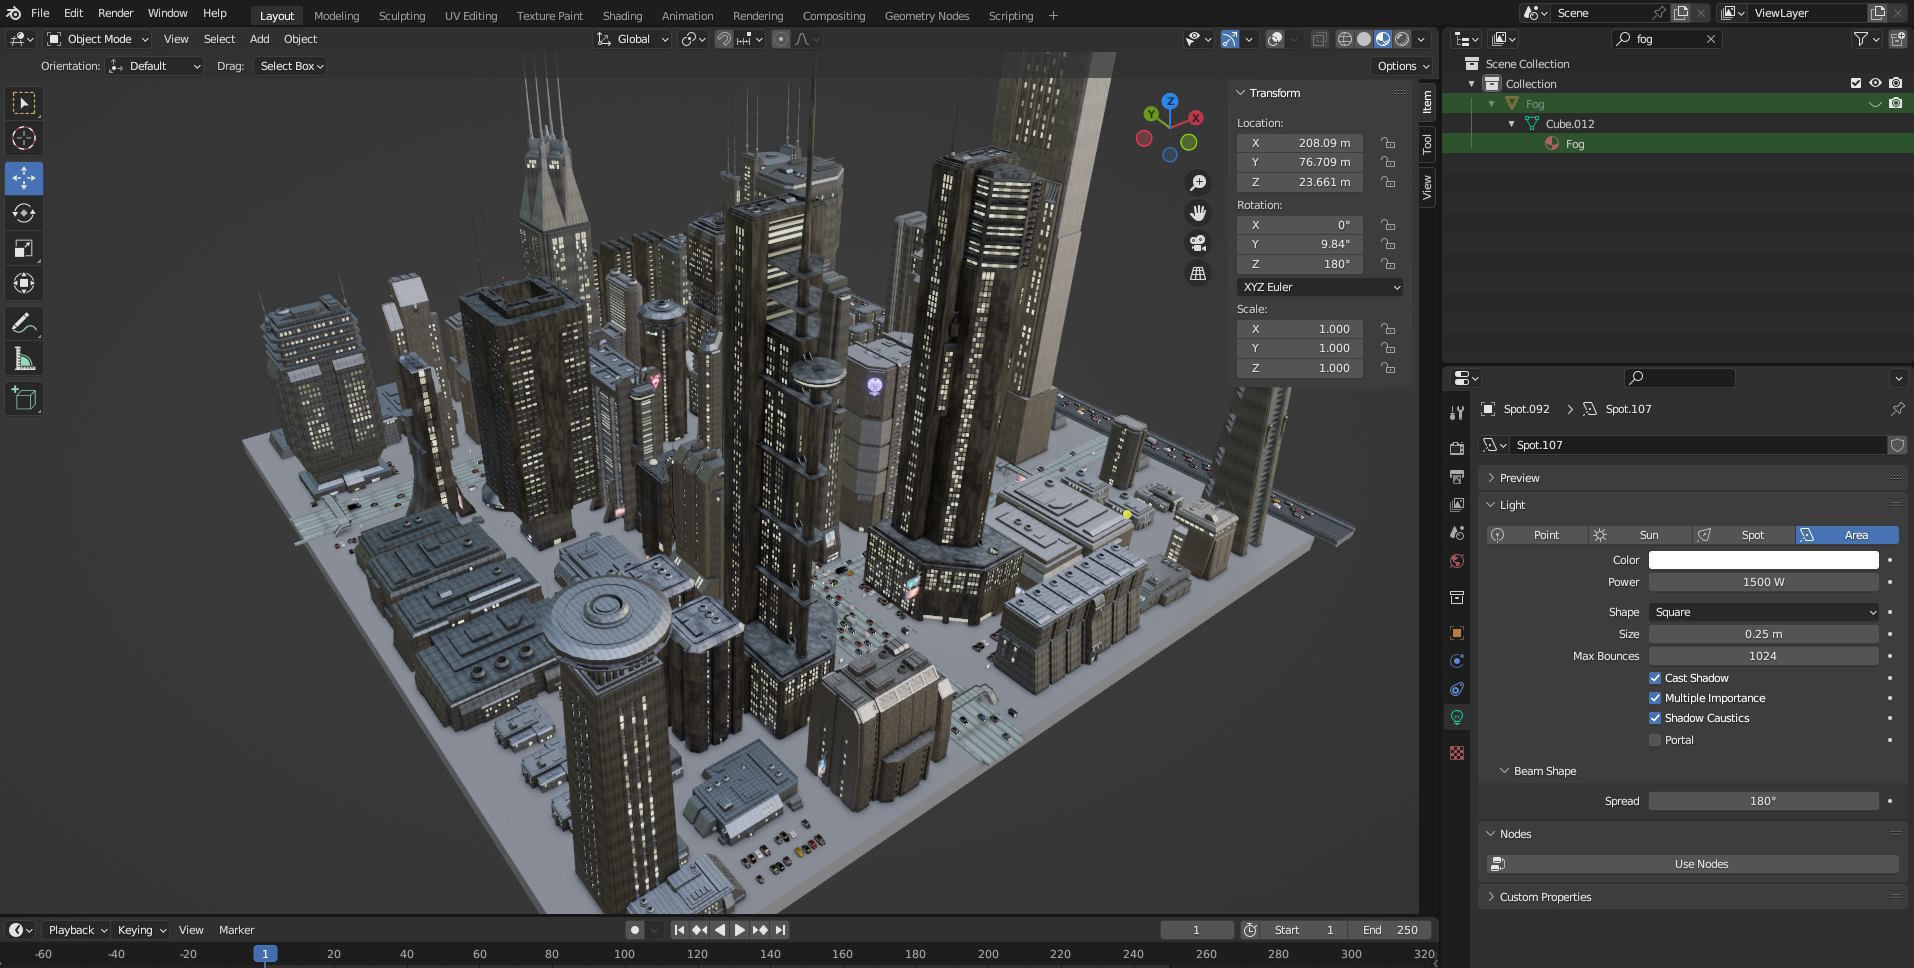This screenshot has width=1914, height=968.
Task: Switch viewport to rendered shading
Action: pyautogui.click(x=1402, y=39)
